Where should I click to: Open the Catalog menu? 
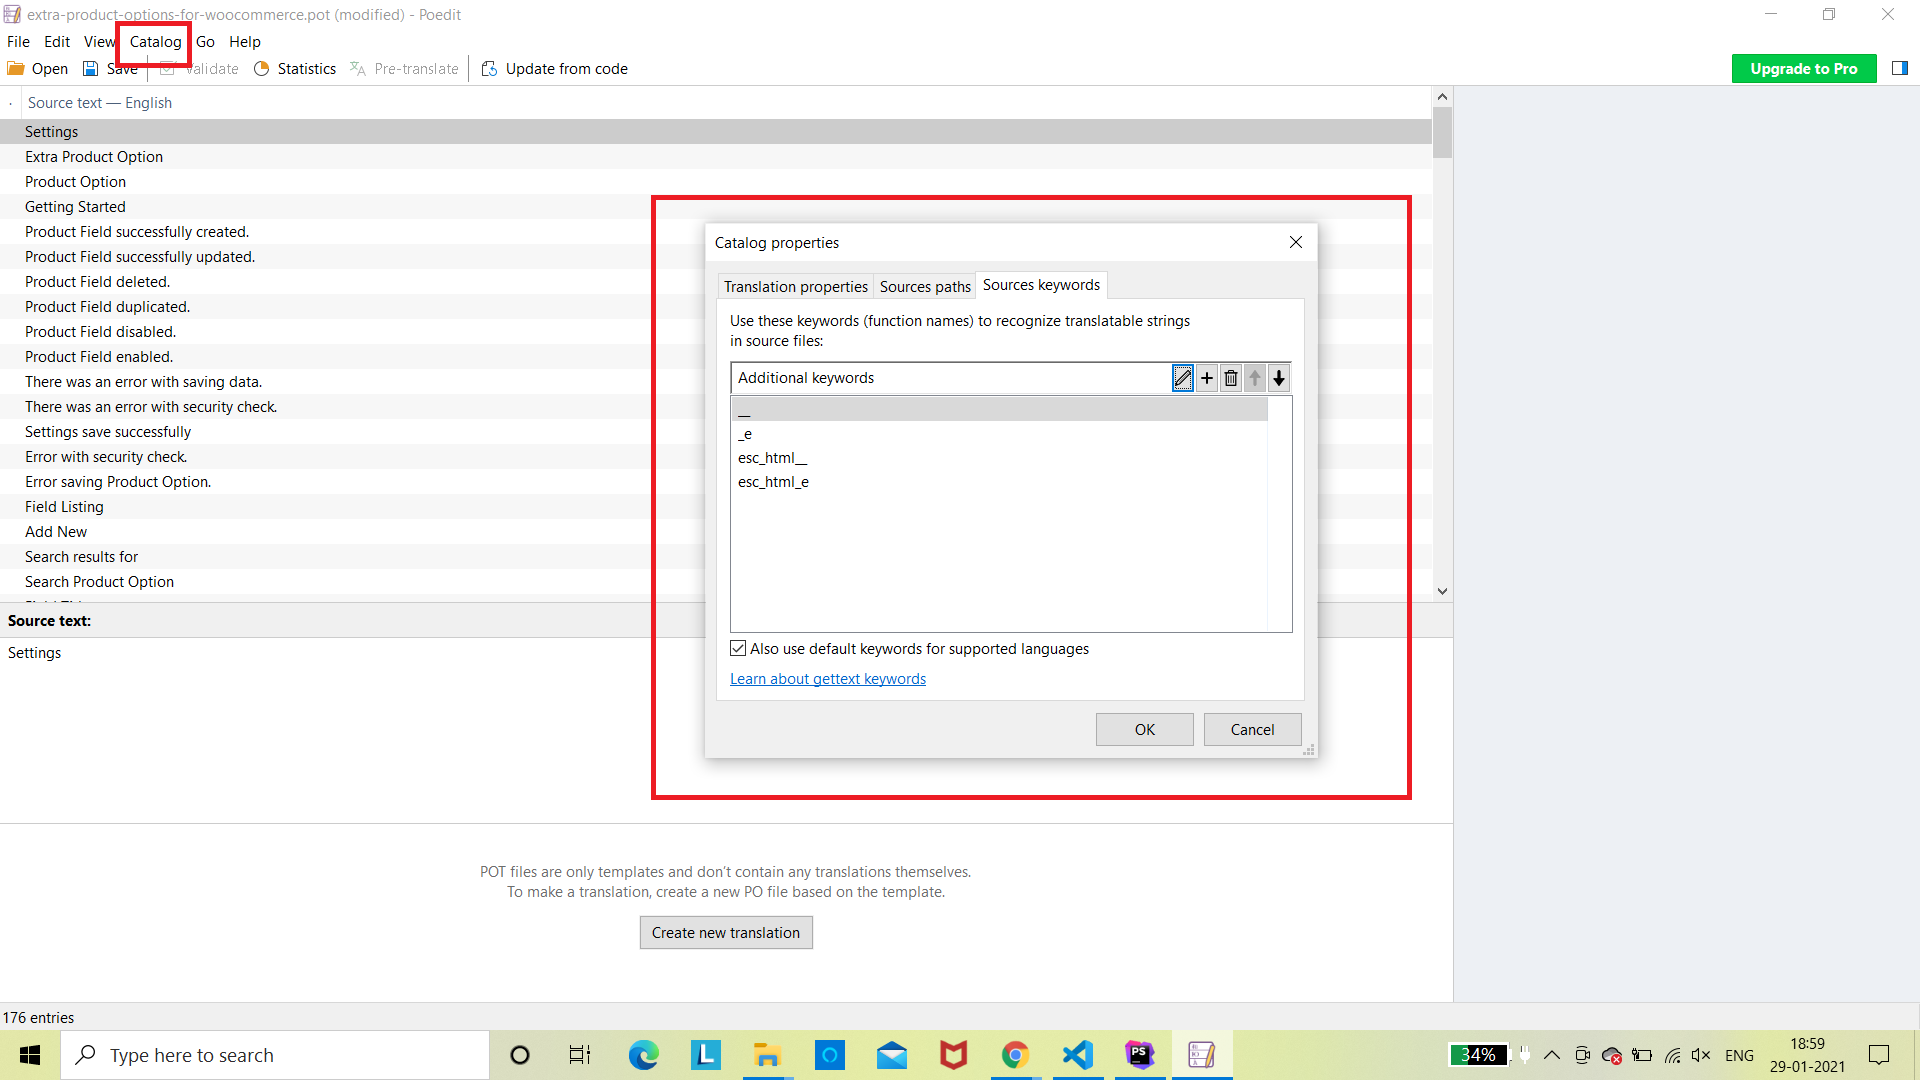[155, 42]
